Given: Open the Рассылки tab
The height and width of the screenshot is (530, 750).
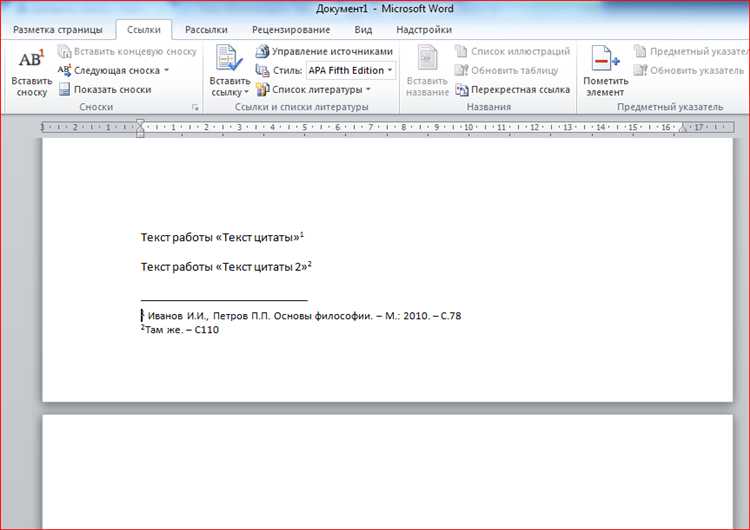Looking at the screenshot, I should coord(206,30).
